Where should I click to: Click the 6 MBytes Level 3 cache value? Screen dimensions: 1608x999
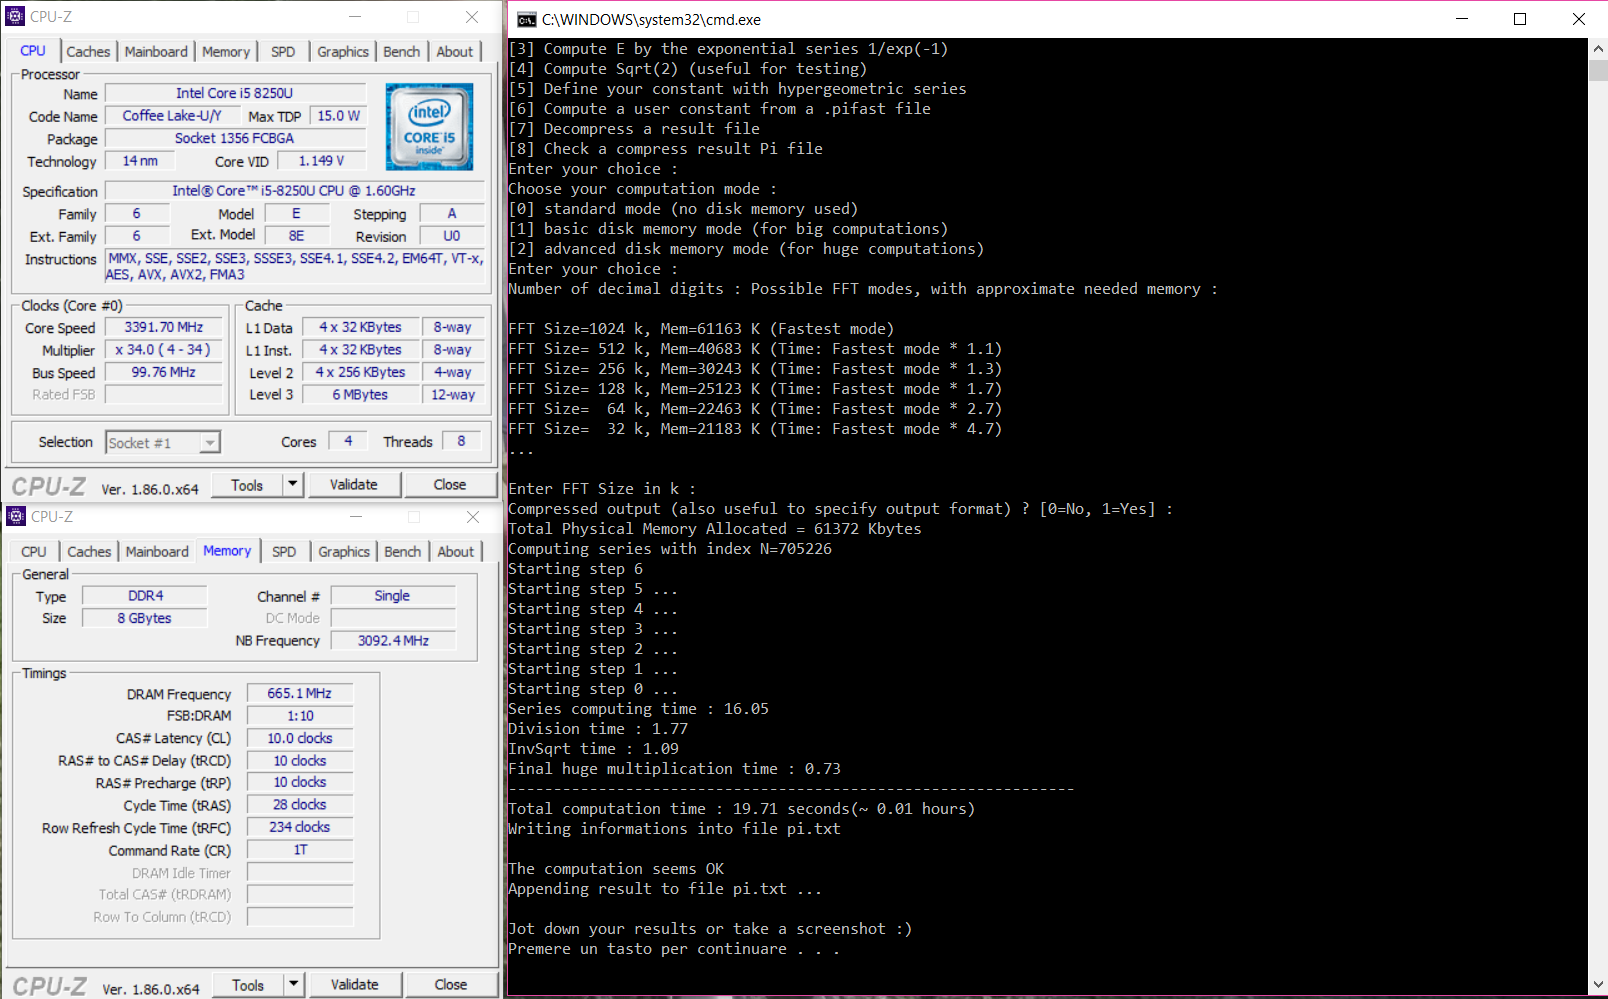click(x=360, y=395)
